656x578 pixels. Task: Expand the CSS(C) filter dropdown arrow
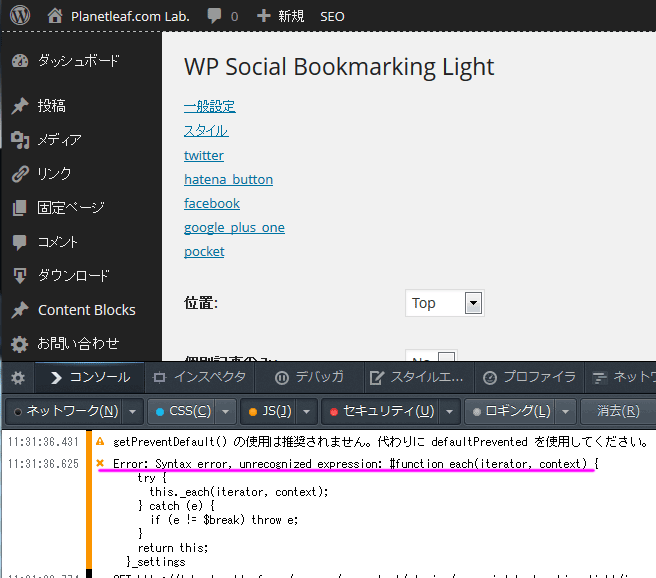(x=226, y=412)
